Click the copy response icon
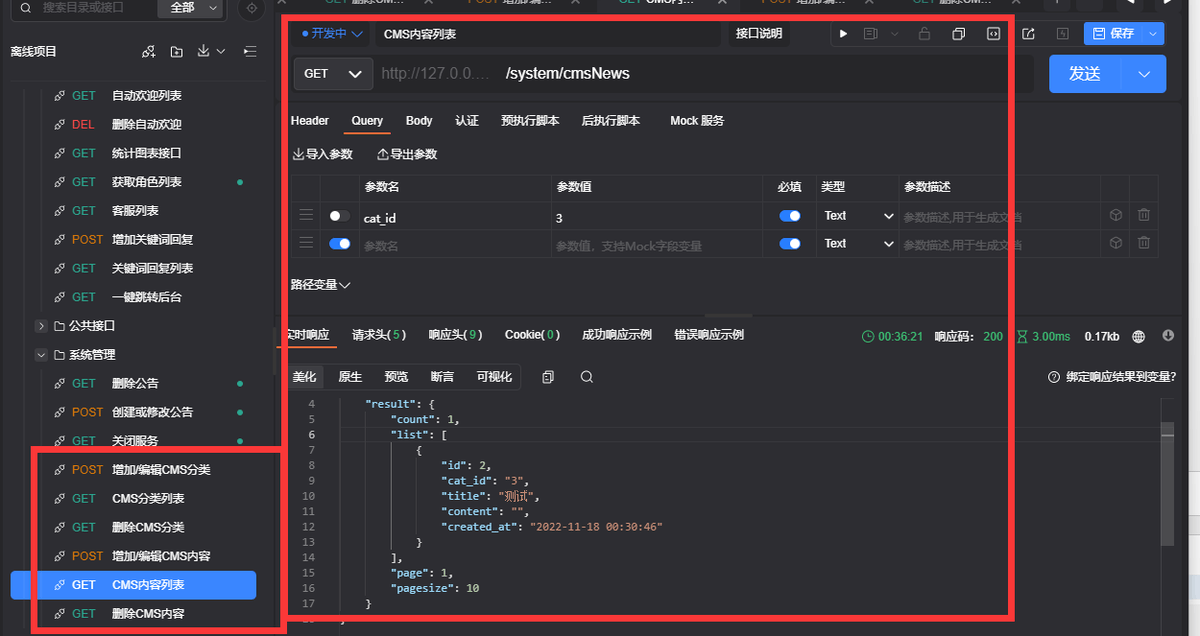 click(x=548, y=377)
